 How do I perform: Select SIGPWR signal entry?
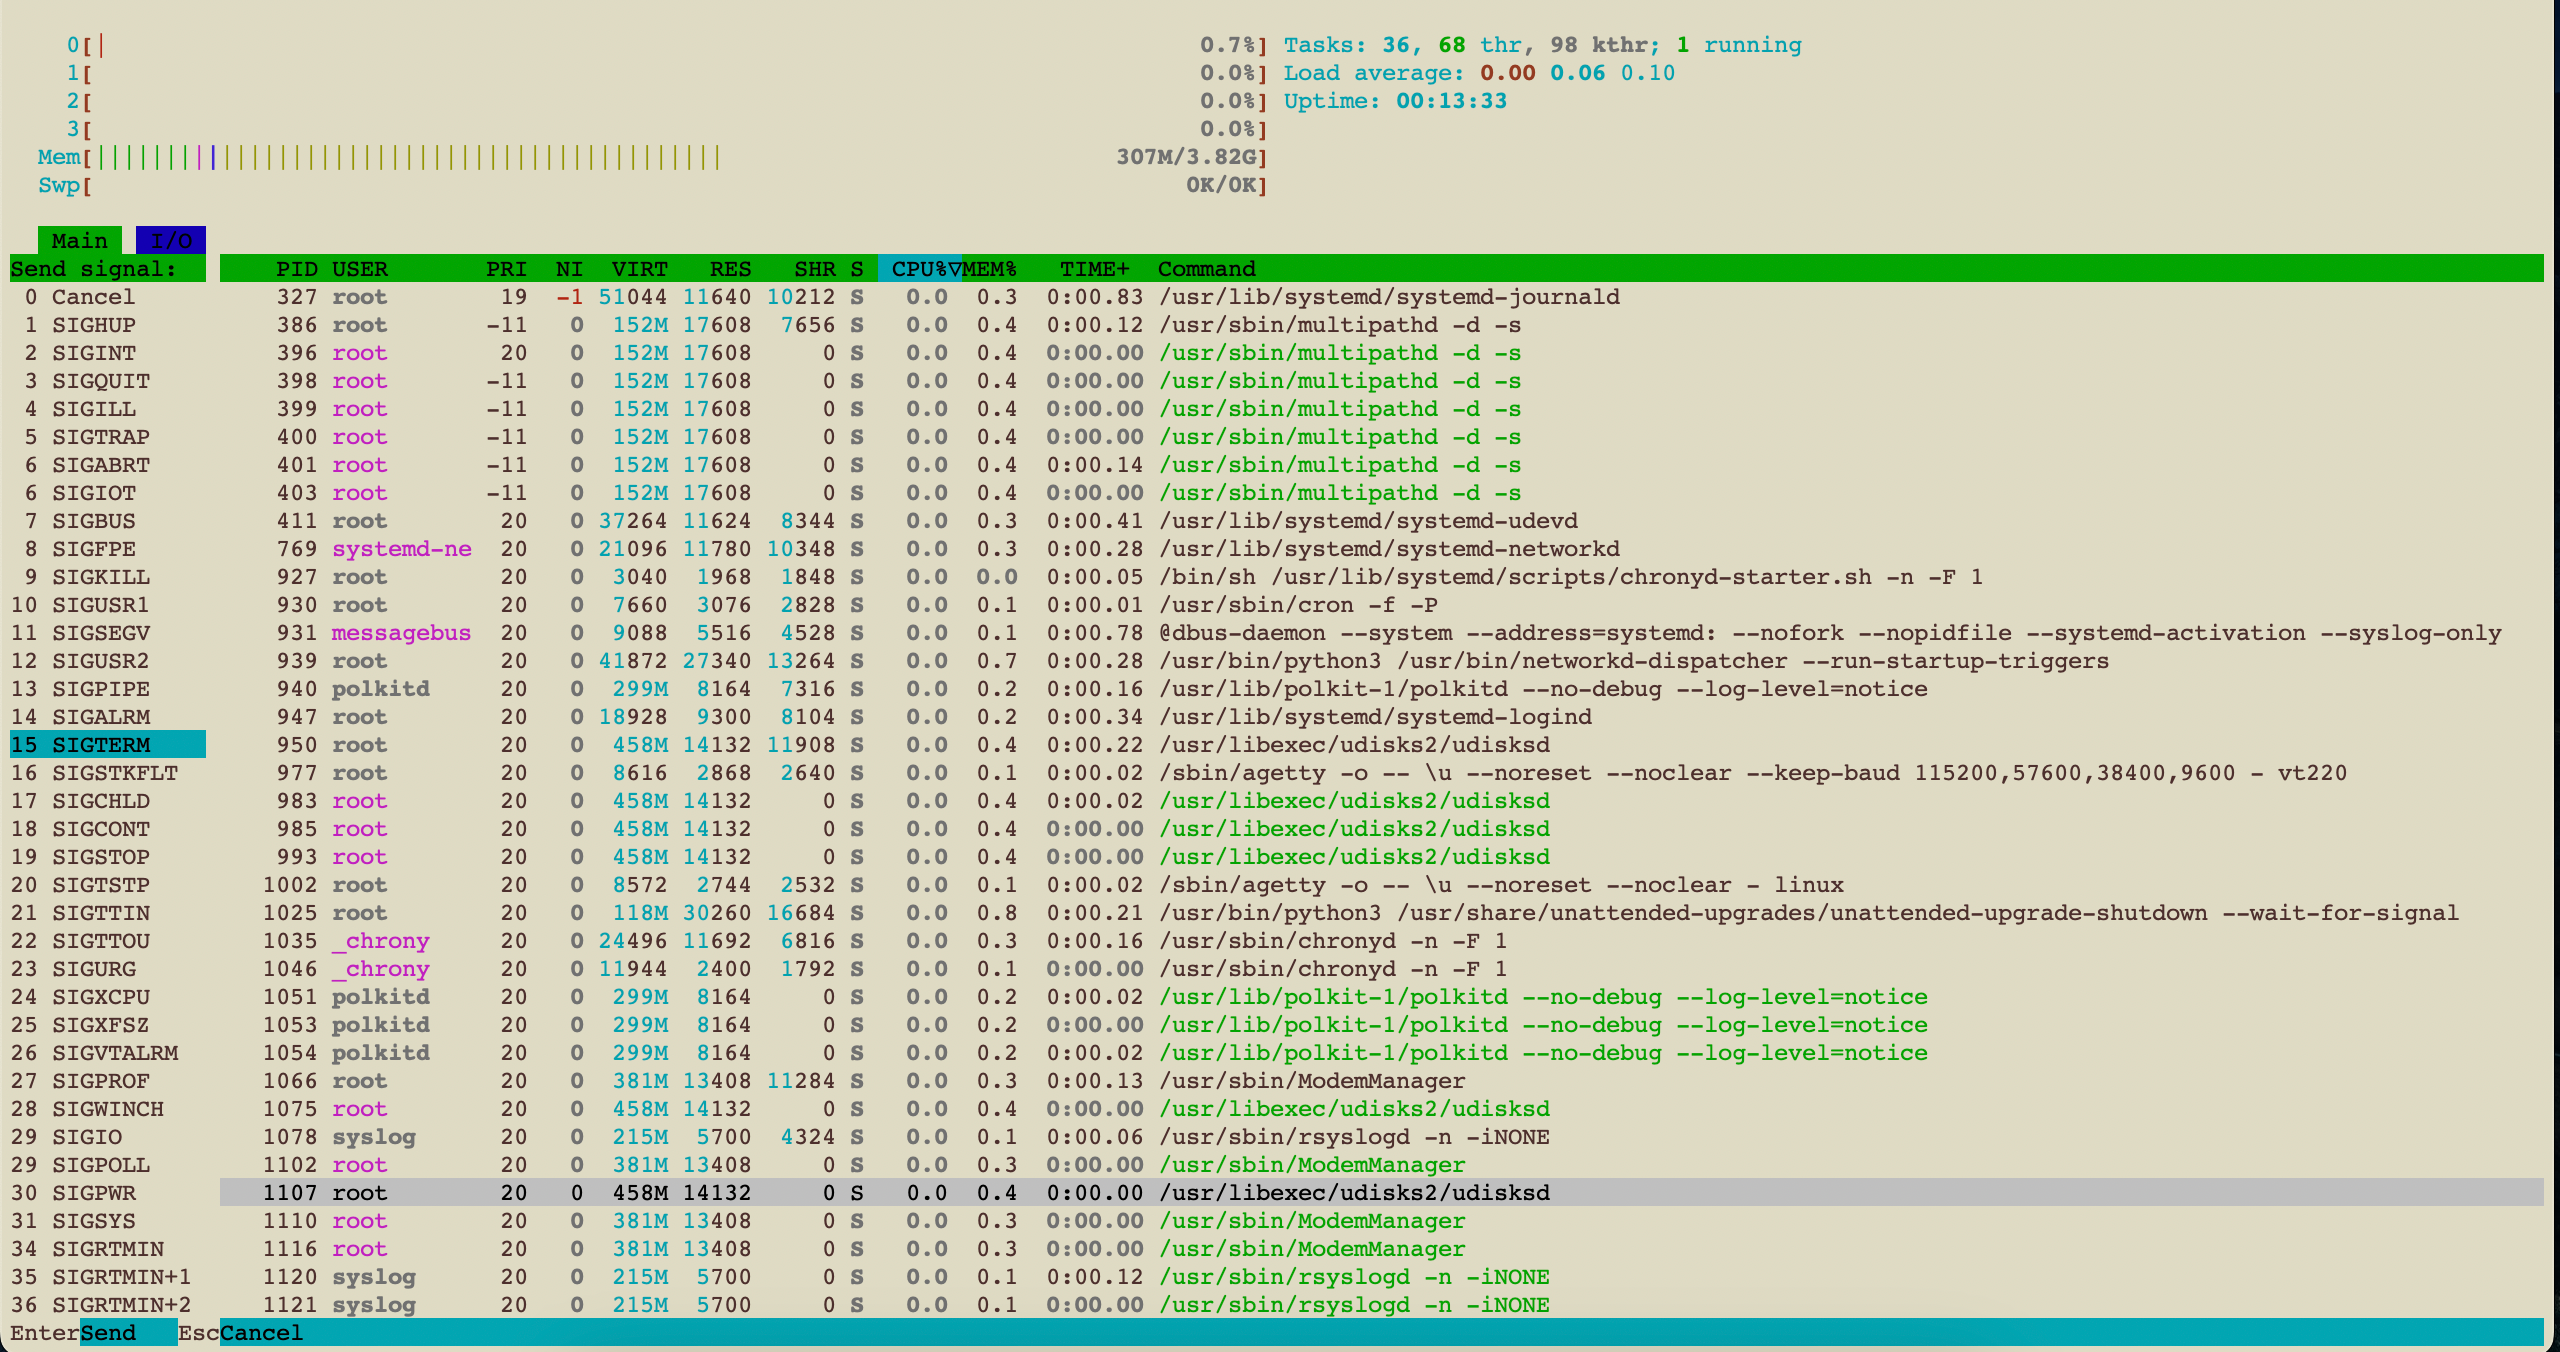click(x=108, y=1193)
